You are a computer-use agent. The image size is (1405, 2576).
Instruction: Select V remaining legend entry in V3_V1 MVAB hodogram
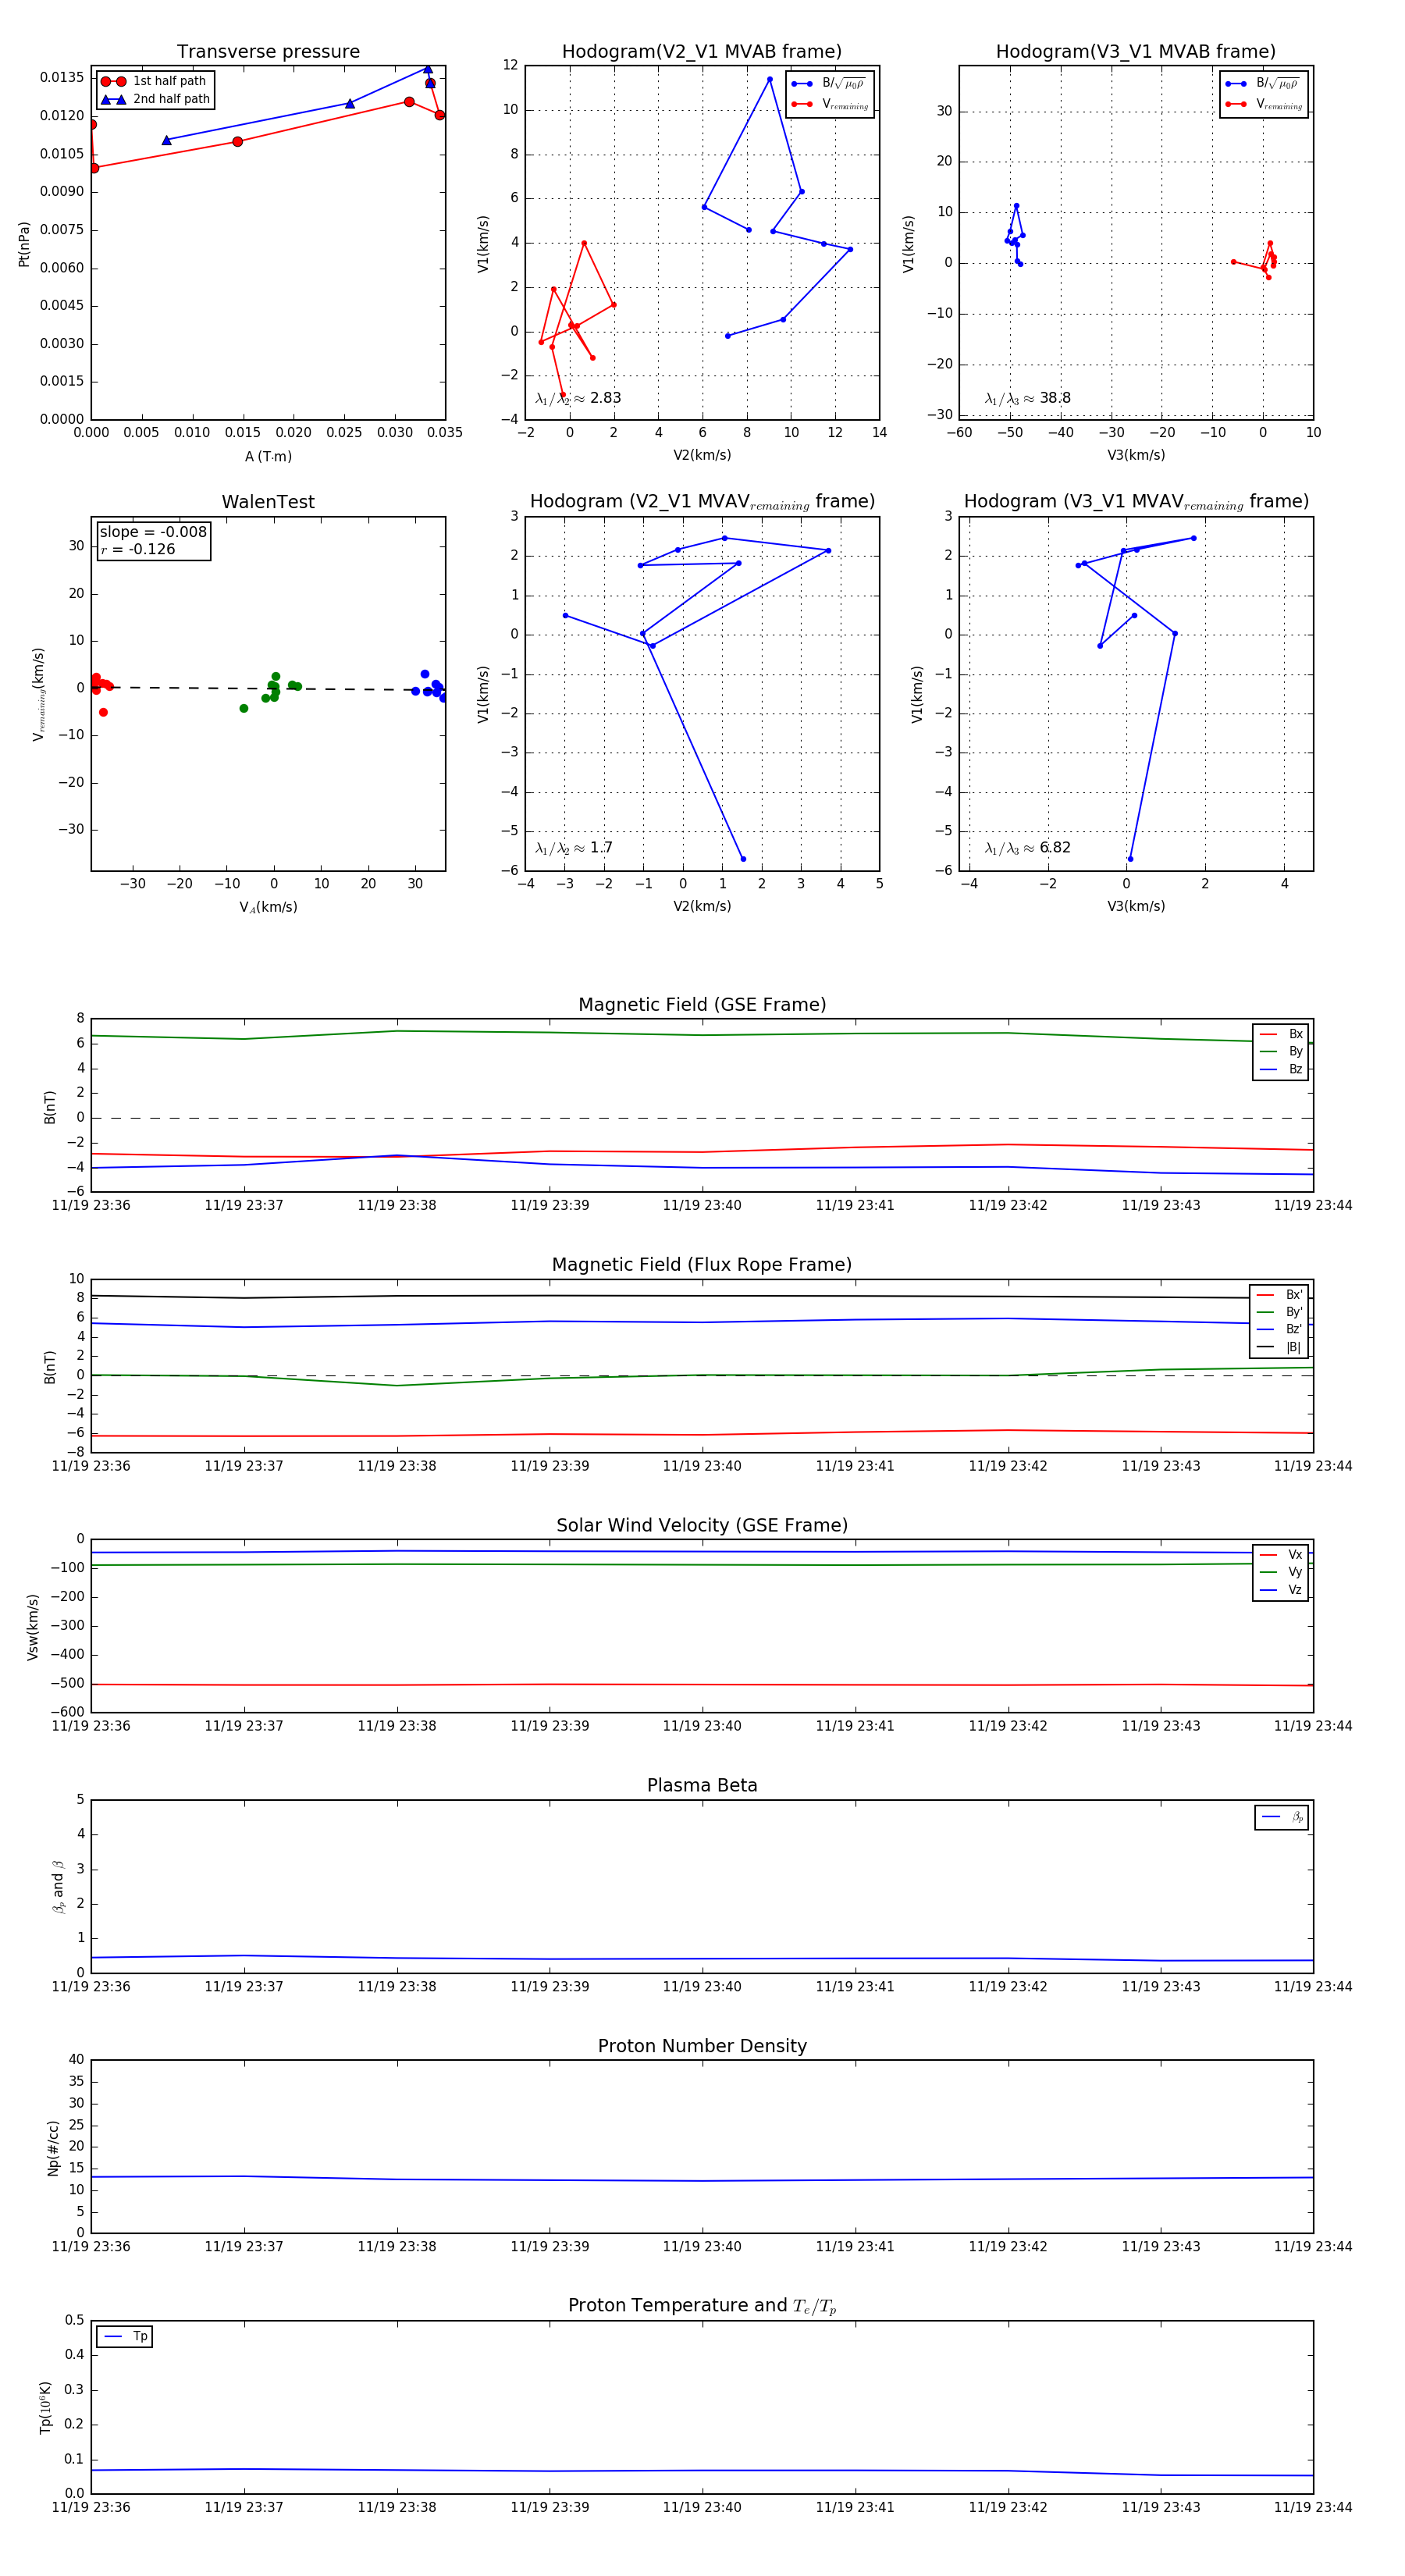point(1263,104)
